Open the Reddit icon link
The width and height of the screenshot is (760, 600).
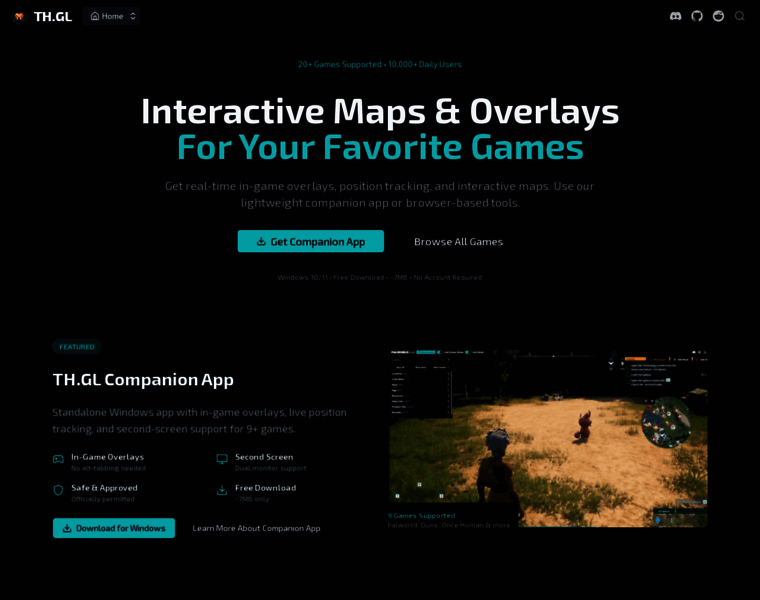[718, 16]
